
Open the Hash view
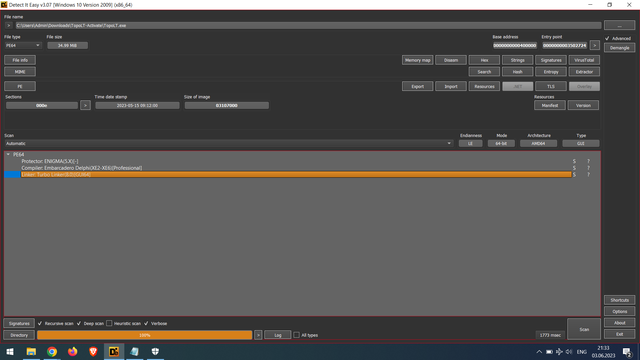click(x=518, y=71)
